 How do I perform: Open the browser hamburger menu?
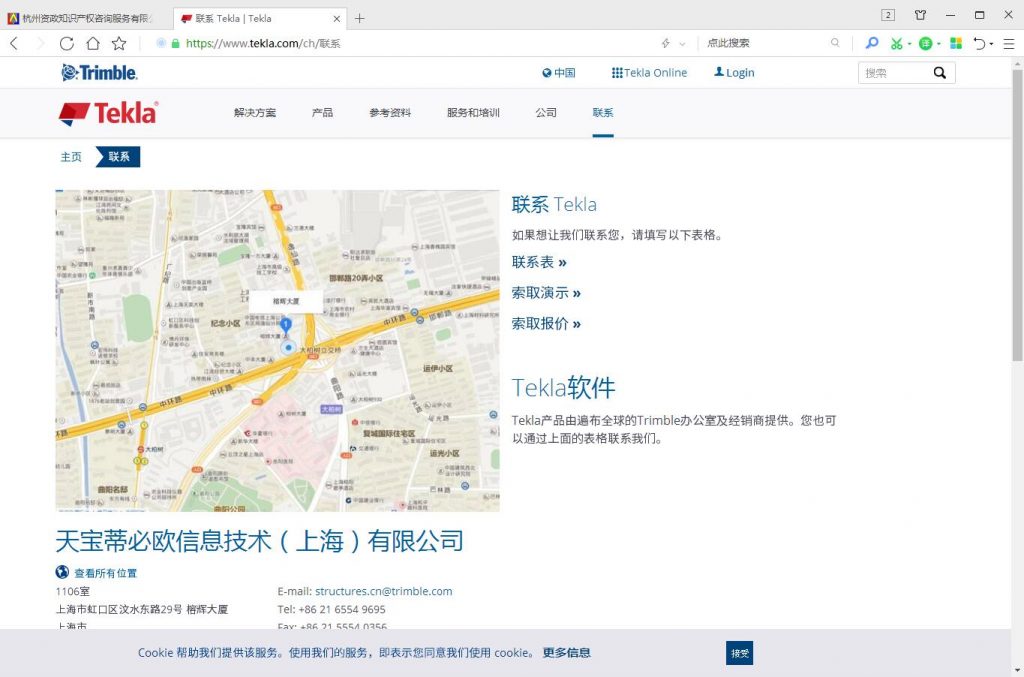1009,44
